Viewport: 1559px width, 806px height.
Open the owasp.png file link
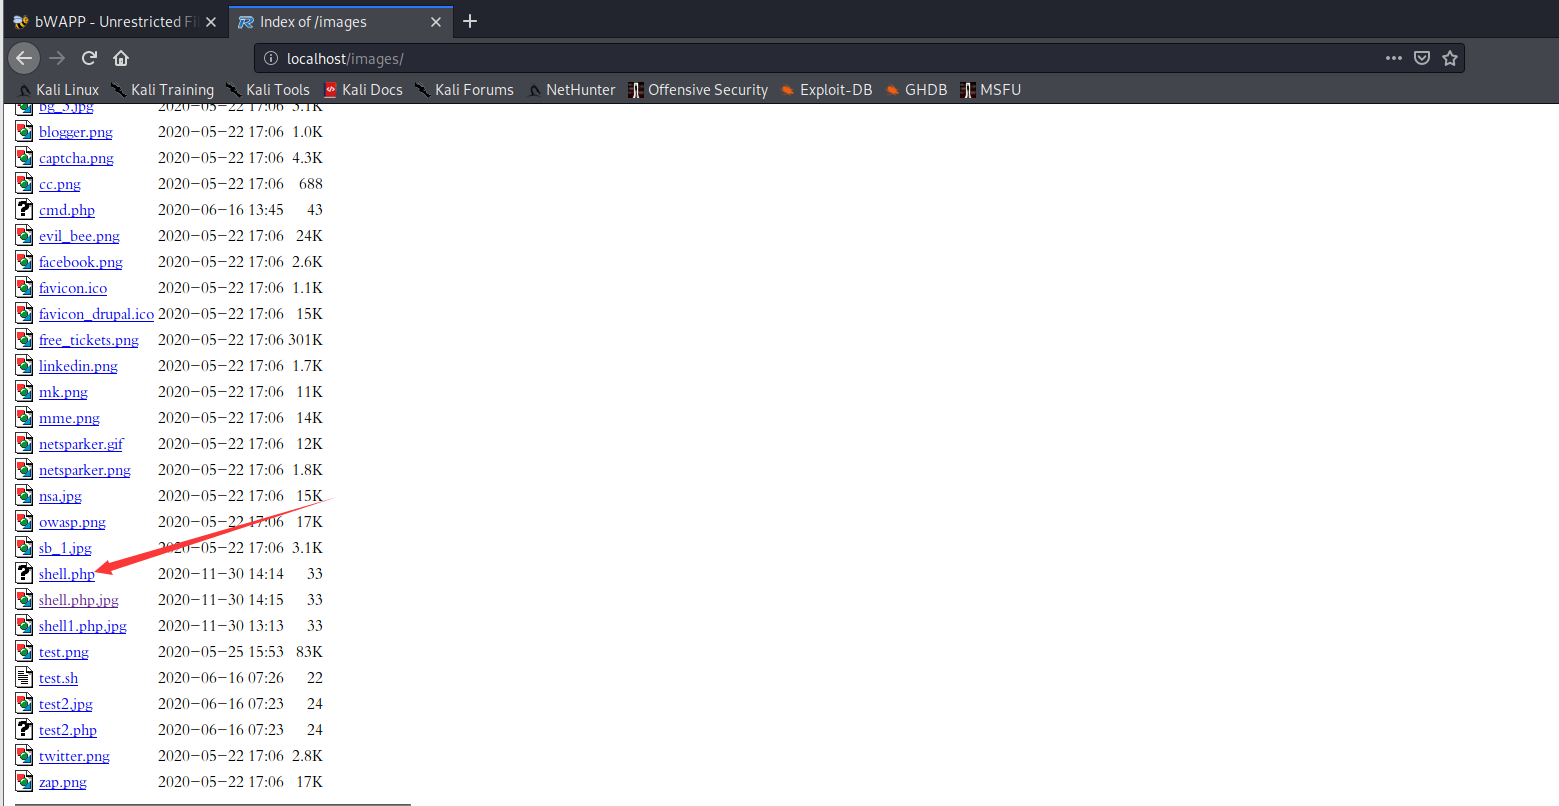tap(72, 522)
